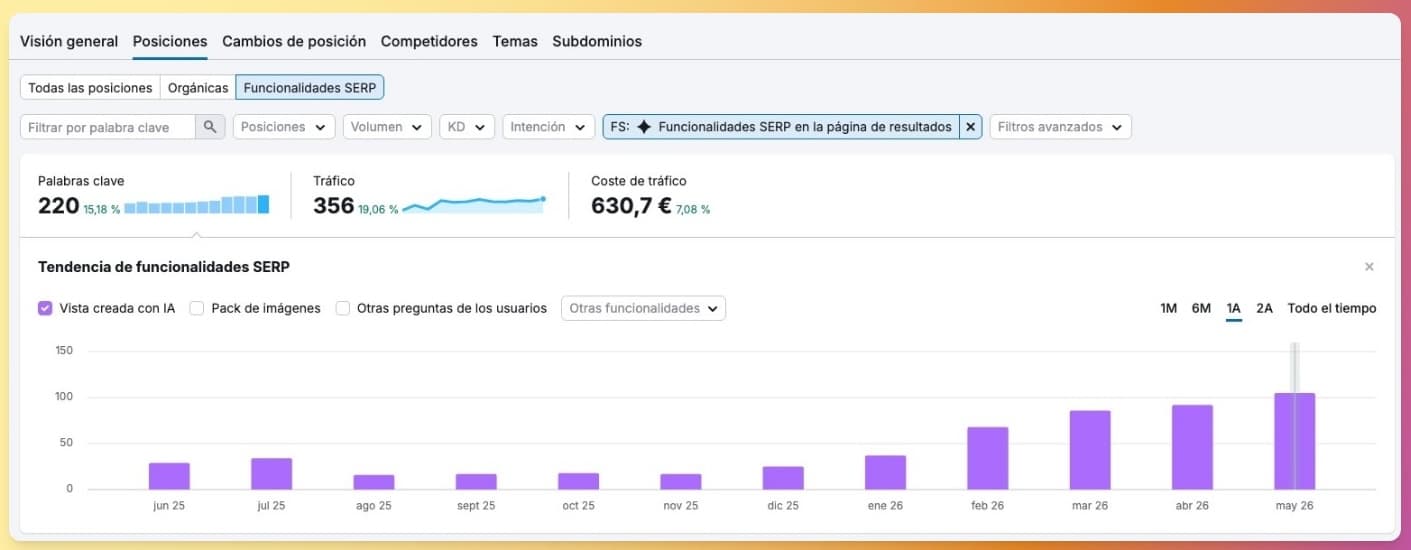Select the Orgánicas positions button
The height and width of the screenshot is (550, 1411).
click(198, 88)
